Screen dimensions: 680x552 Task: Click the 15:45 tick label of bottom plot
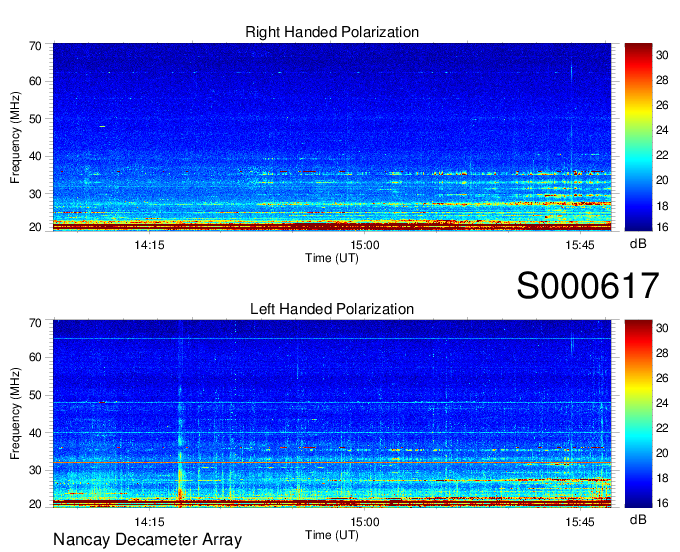click(x=580, y=522)
